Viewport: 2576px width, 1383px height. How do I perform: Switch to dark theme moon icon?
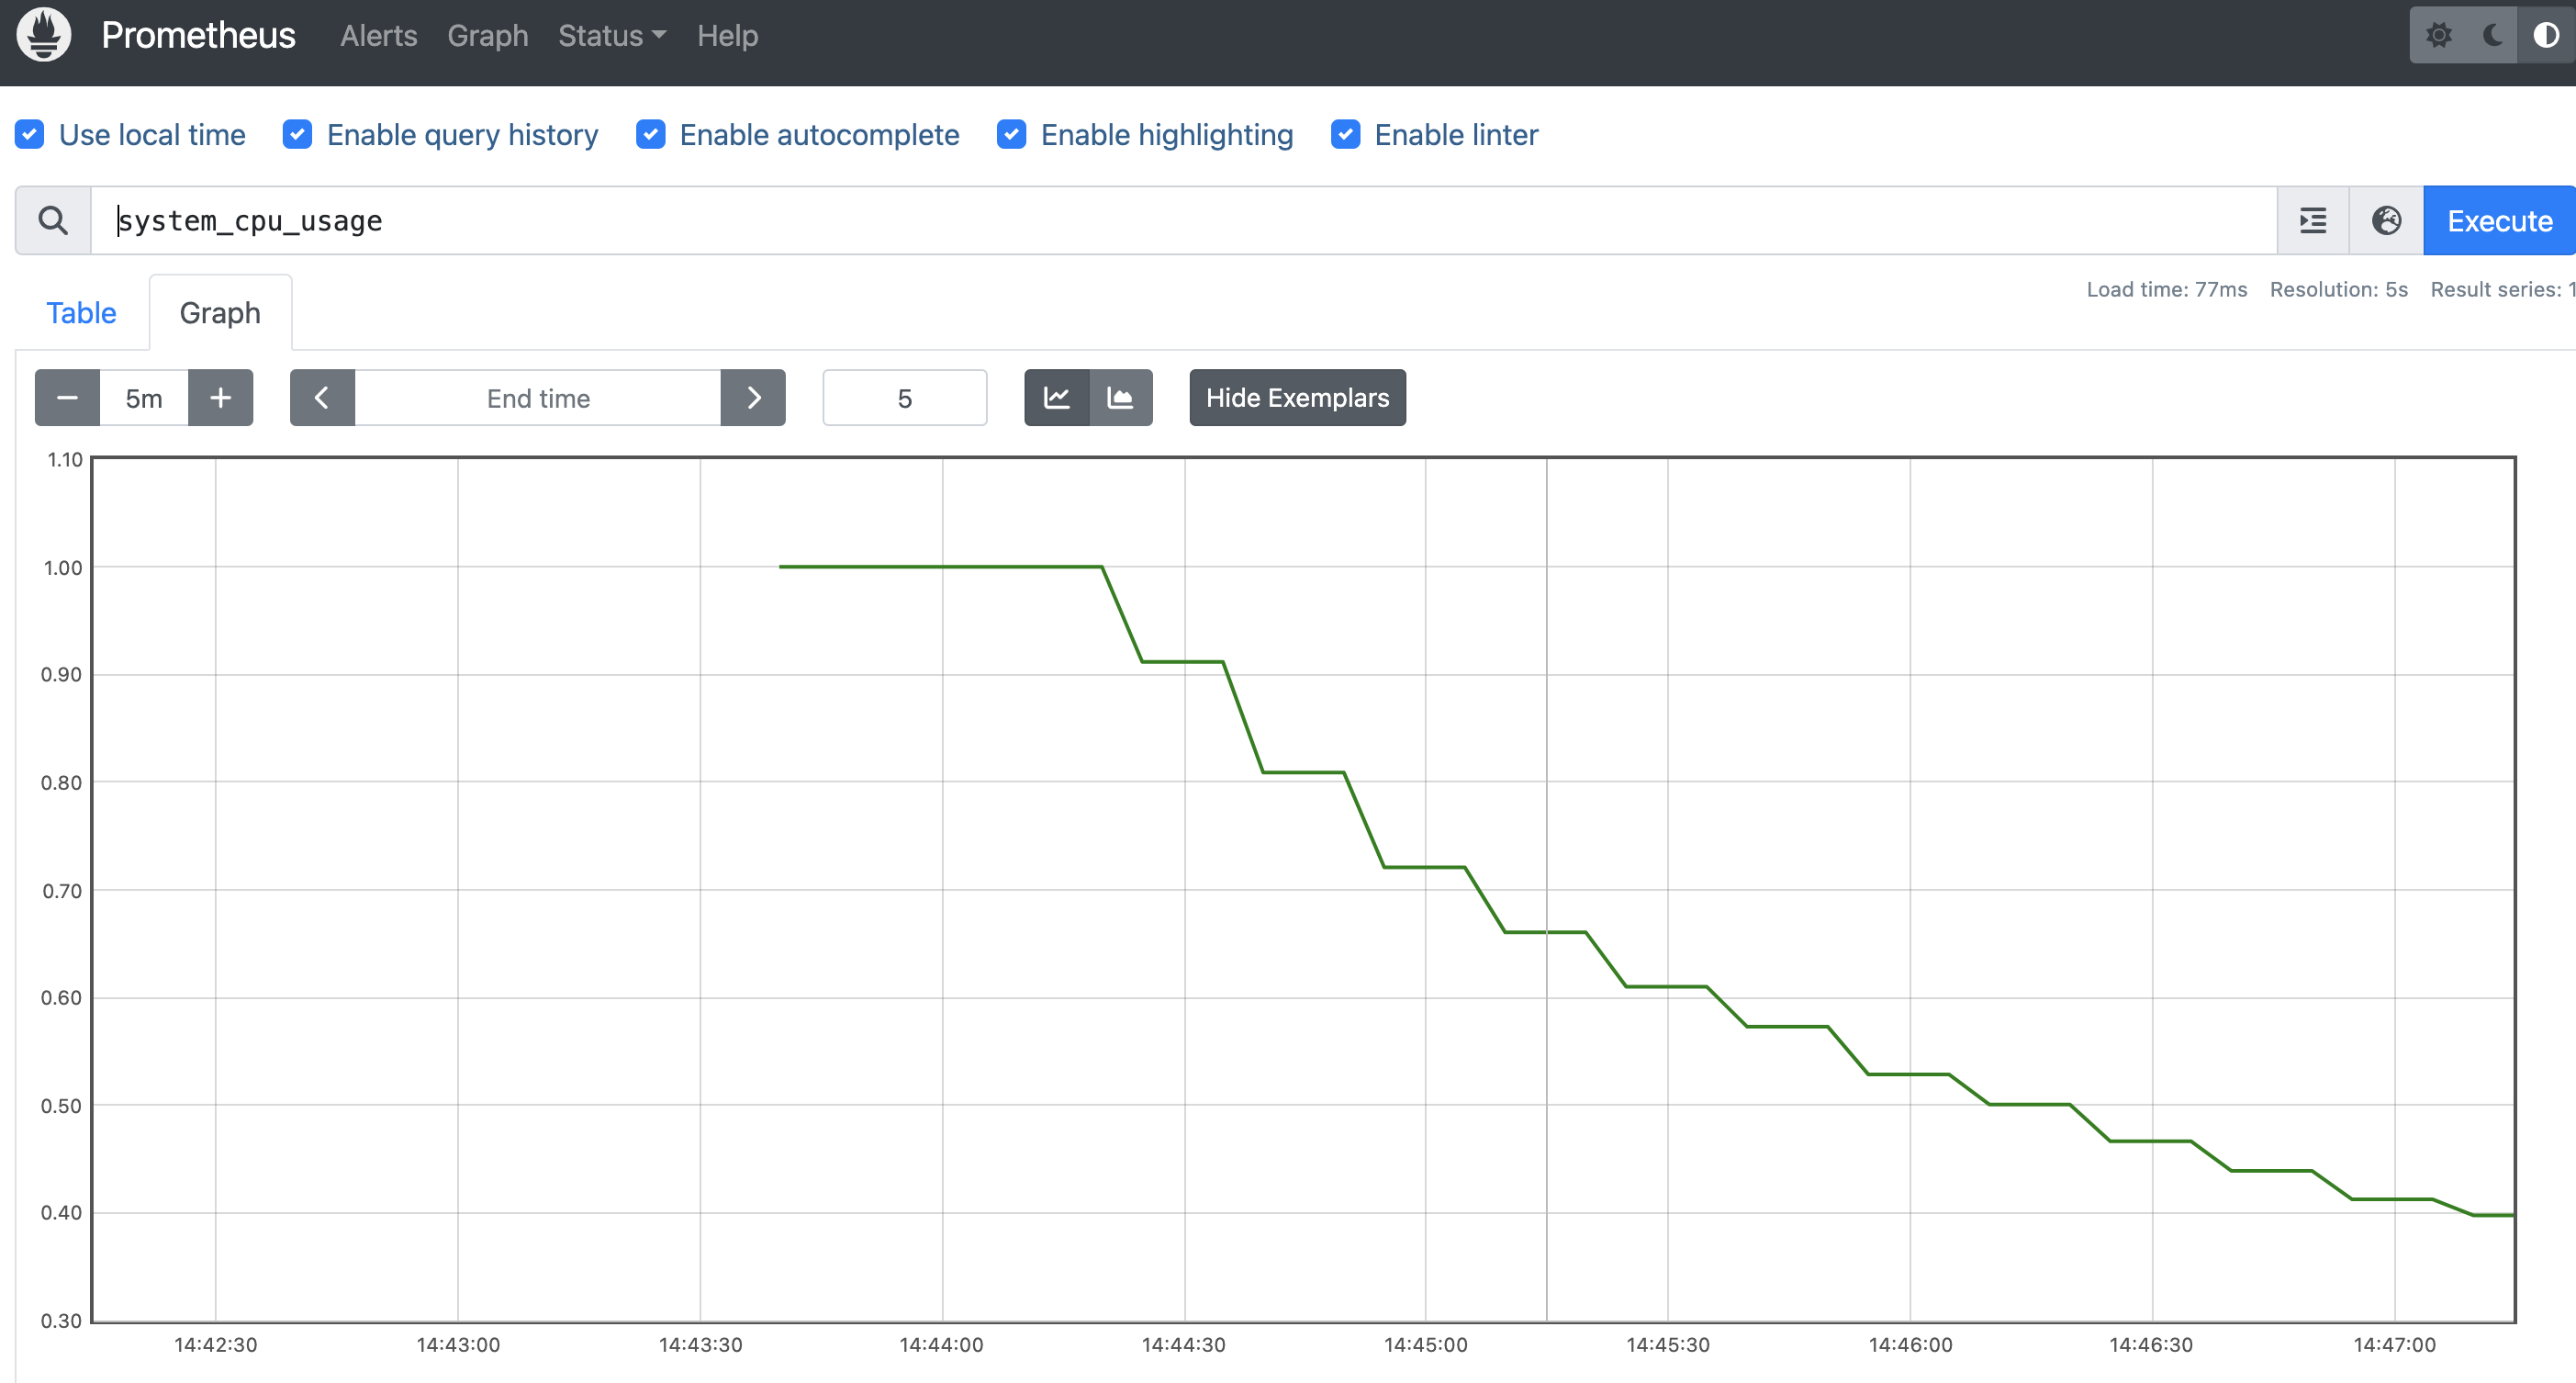tap(2493, 35)
